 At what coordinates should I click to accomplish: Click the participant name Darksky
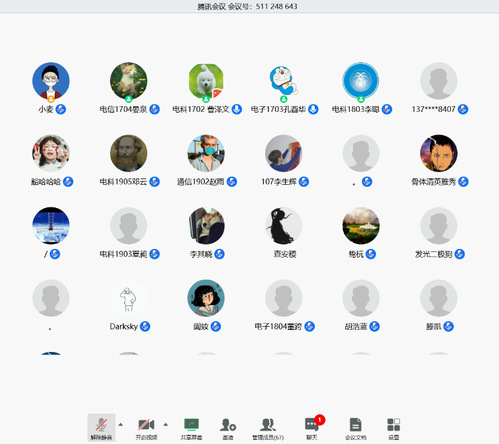[x=124, y=326]
